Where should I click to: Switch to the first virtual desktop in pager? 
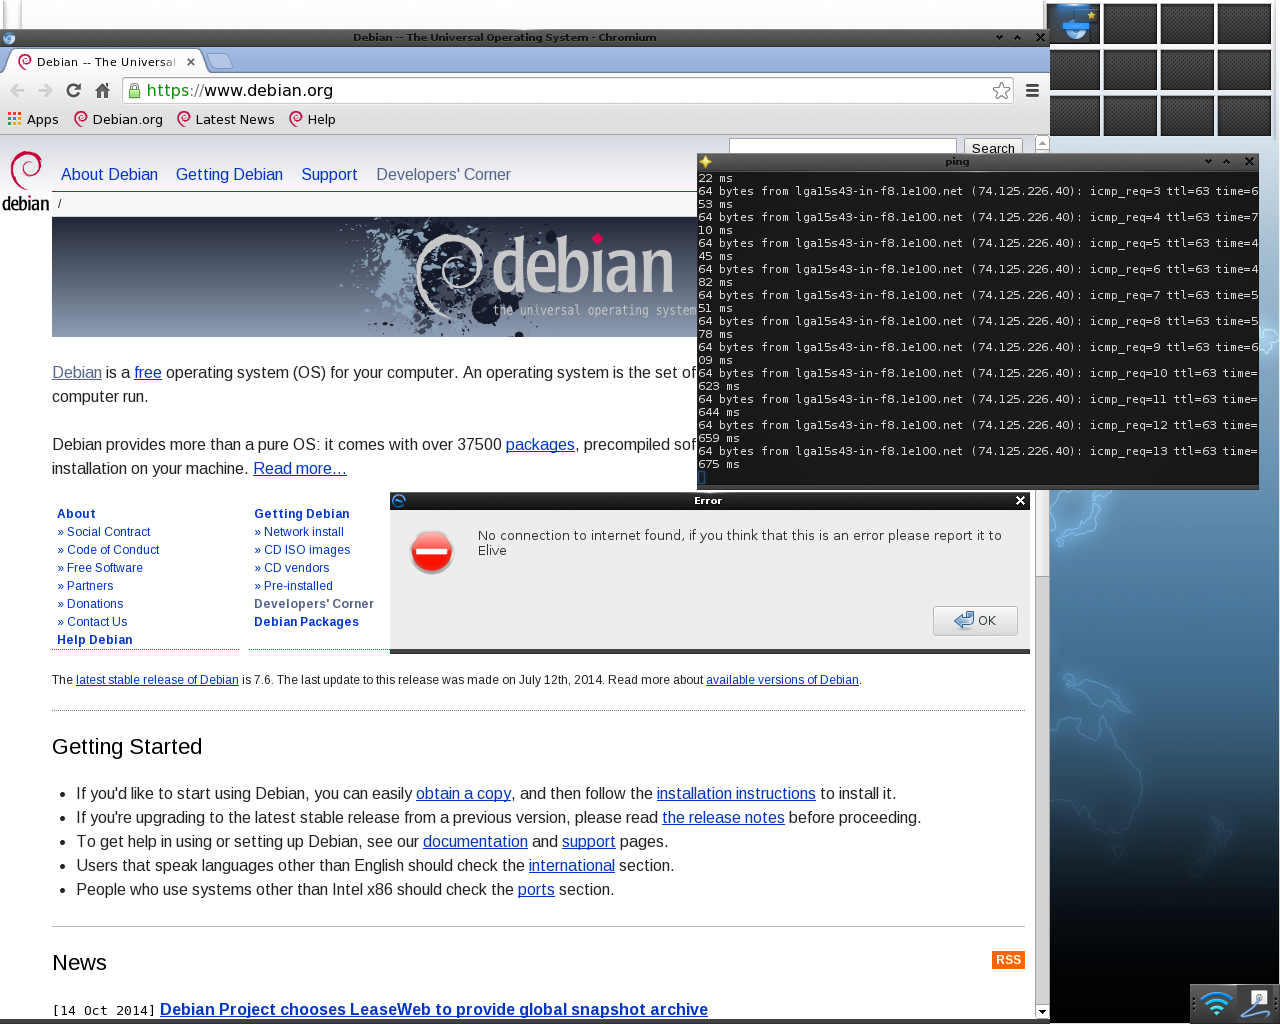pyautogui.click(x=1075, y=24)
